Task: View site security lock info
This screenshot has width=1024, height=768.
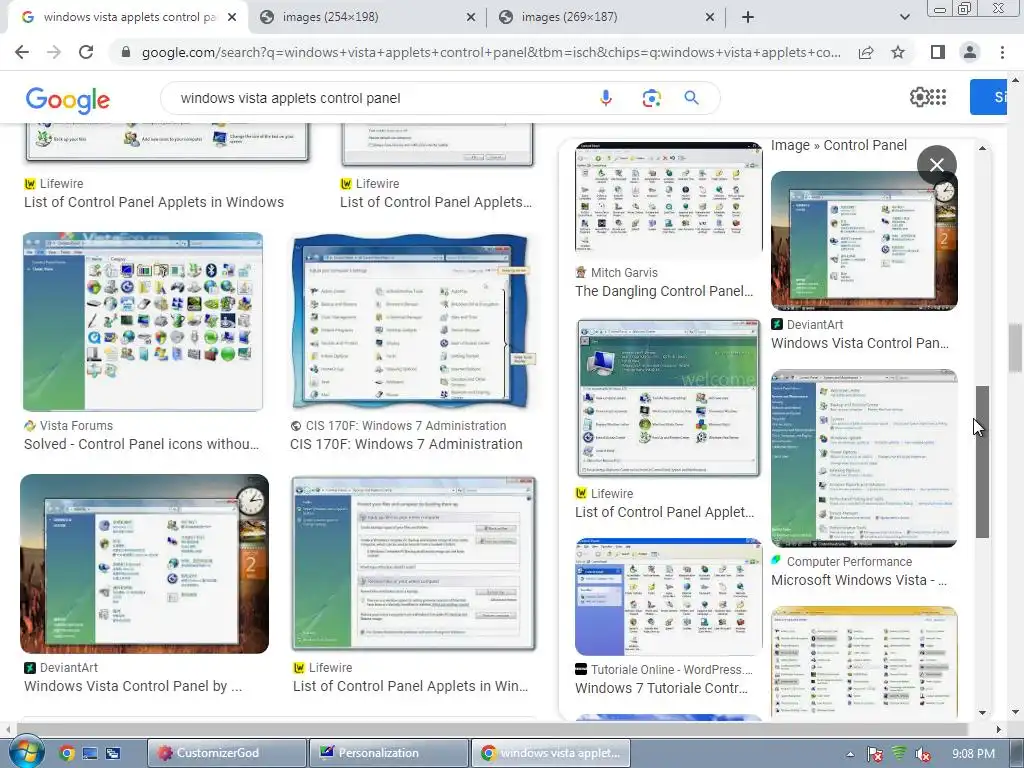Action: [126, 52]
